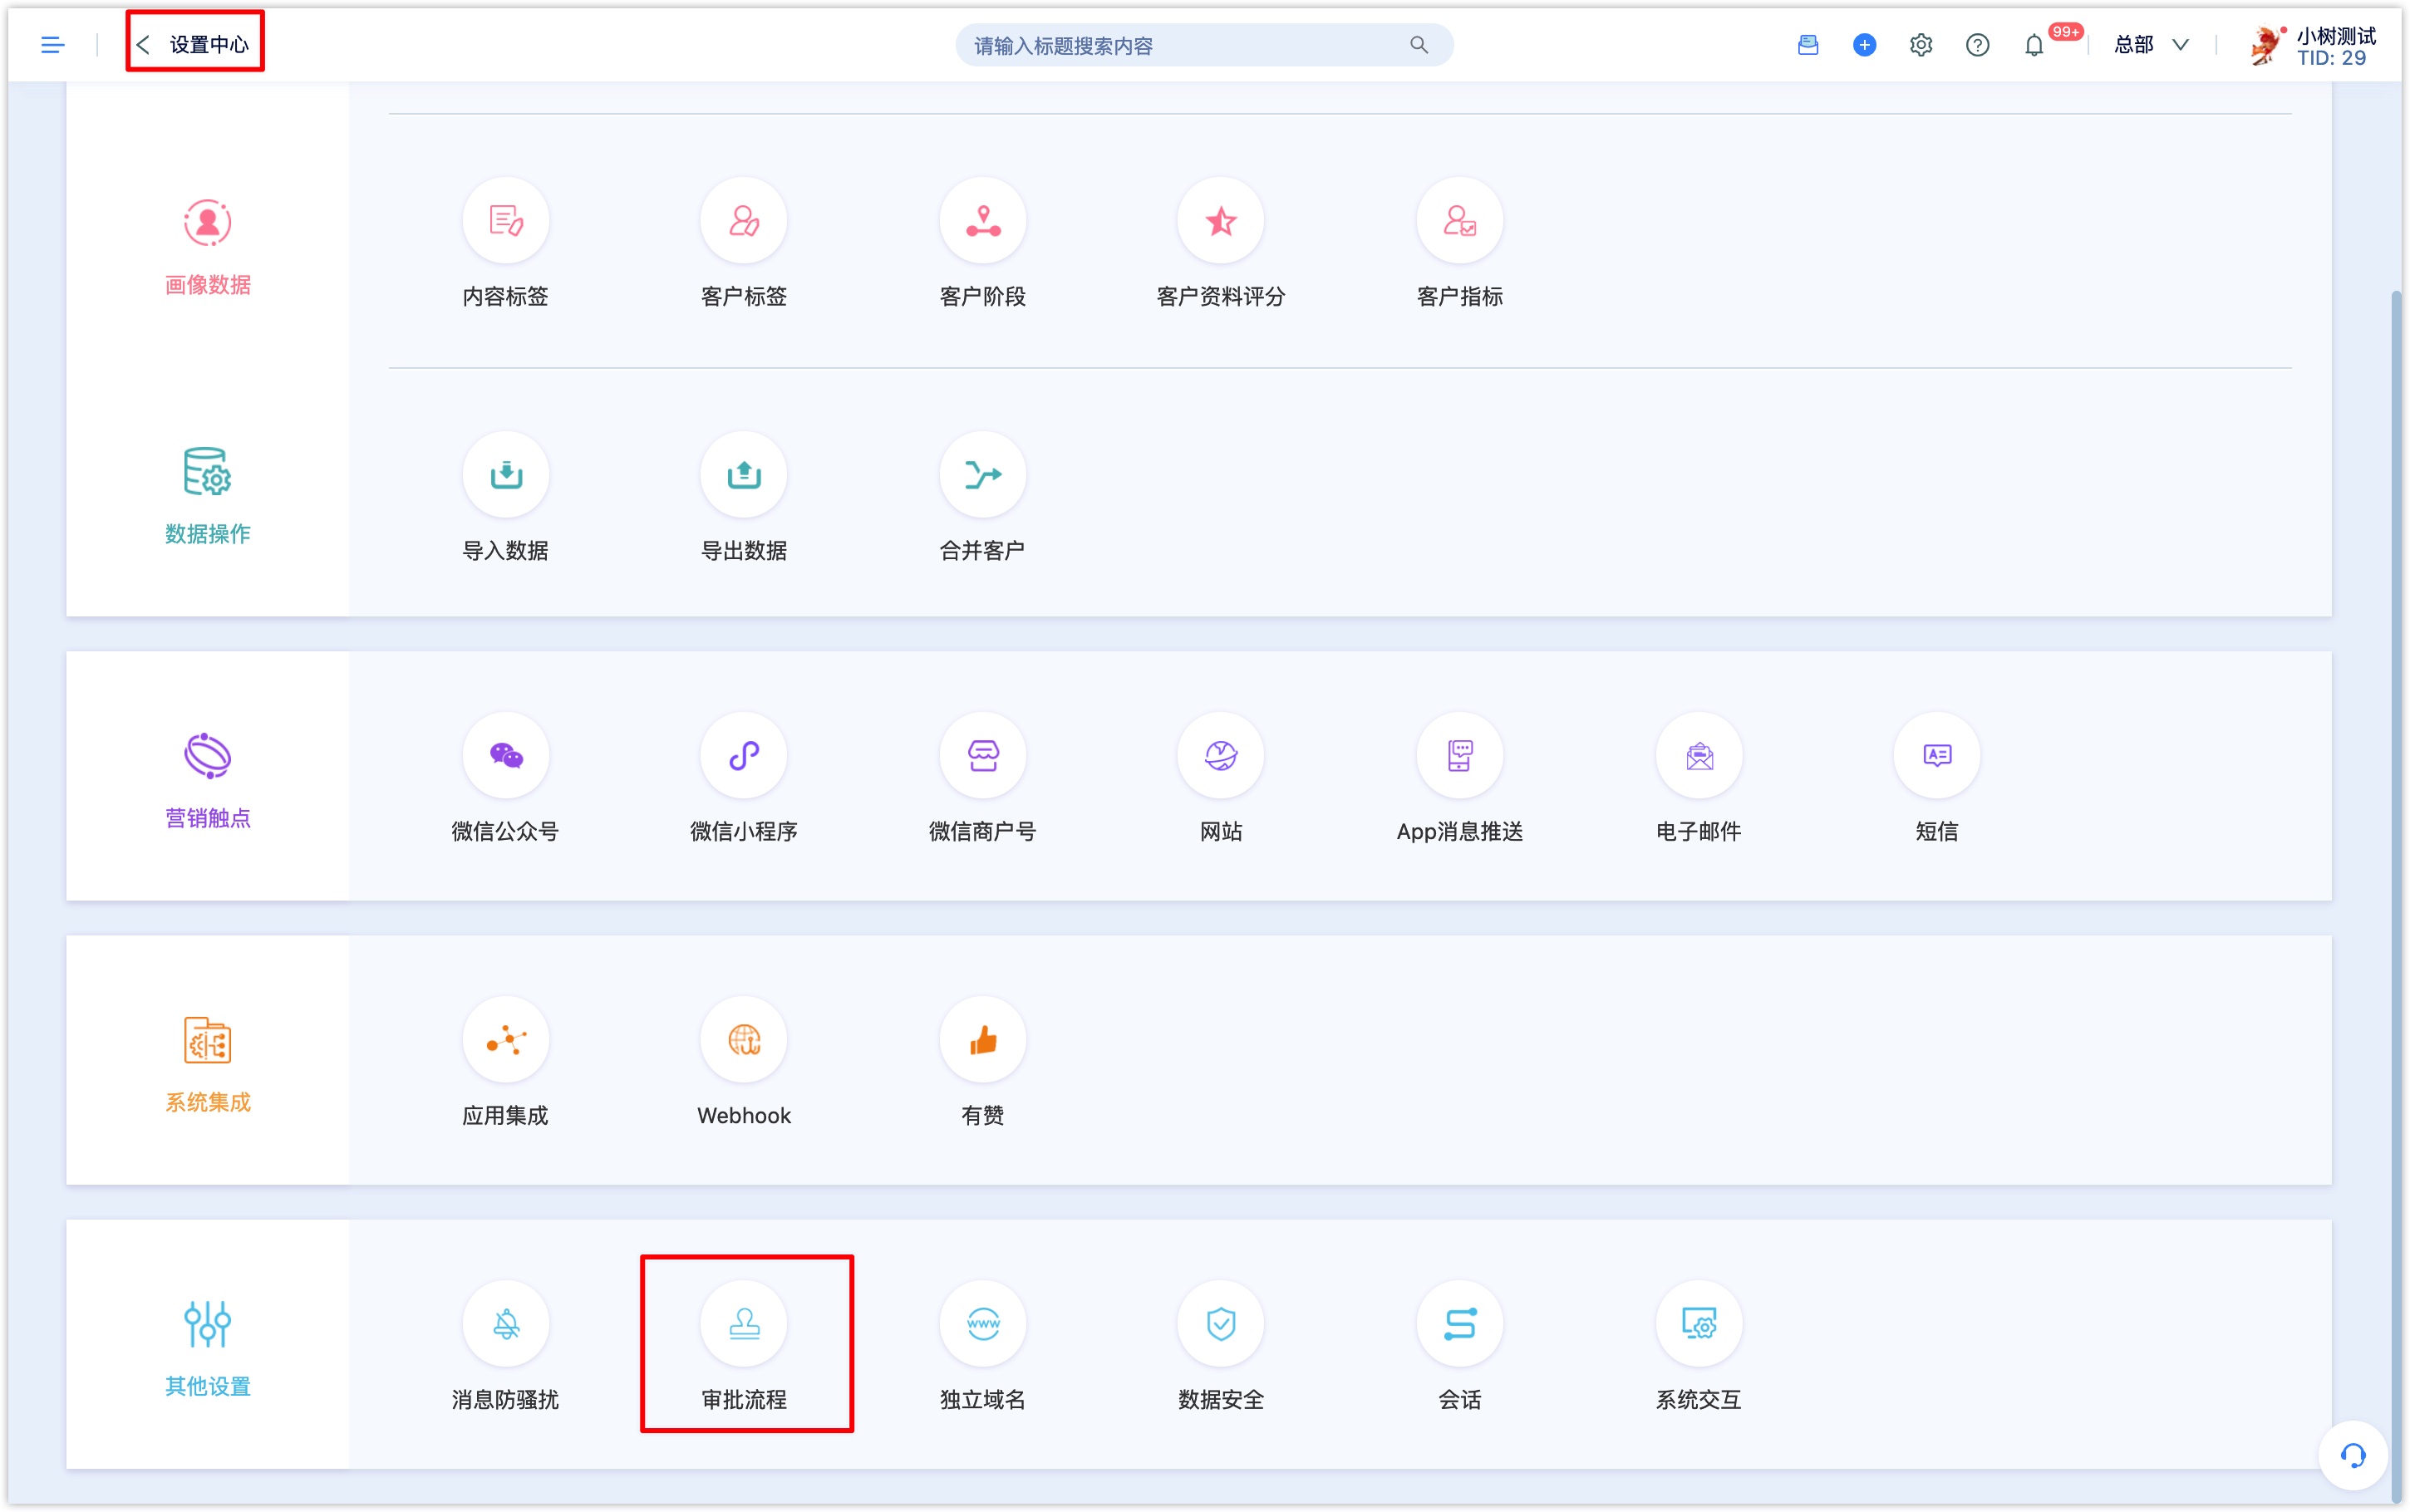Open 微信小程序 settings
Screen dimensions: 2410x1512
coord(743,778)
